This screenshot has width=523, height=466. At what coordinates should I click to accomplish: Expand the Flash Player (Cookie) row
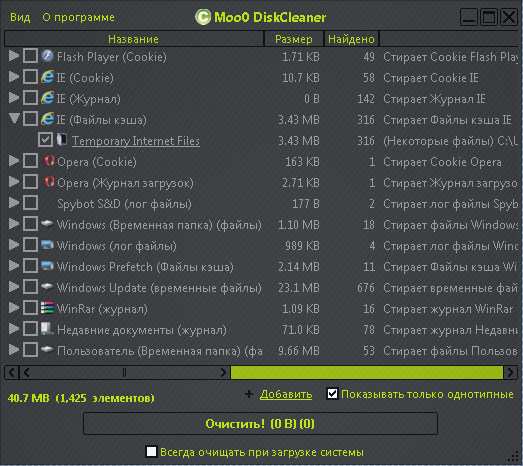13,56
